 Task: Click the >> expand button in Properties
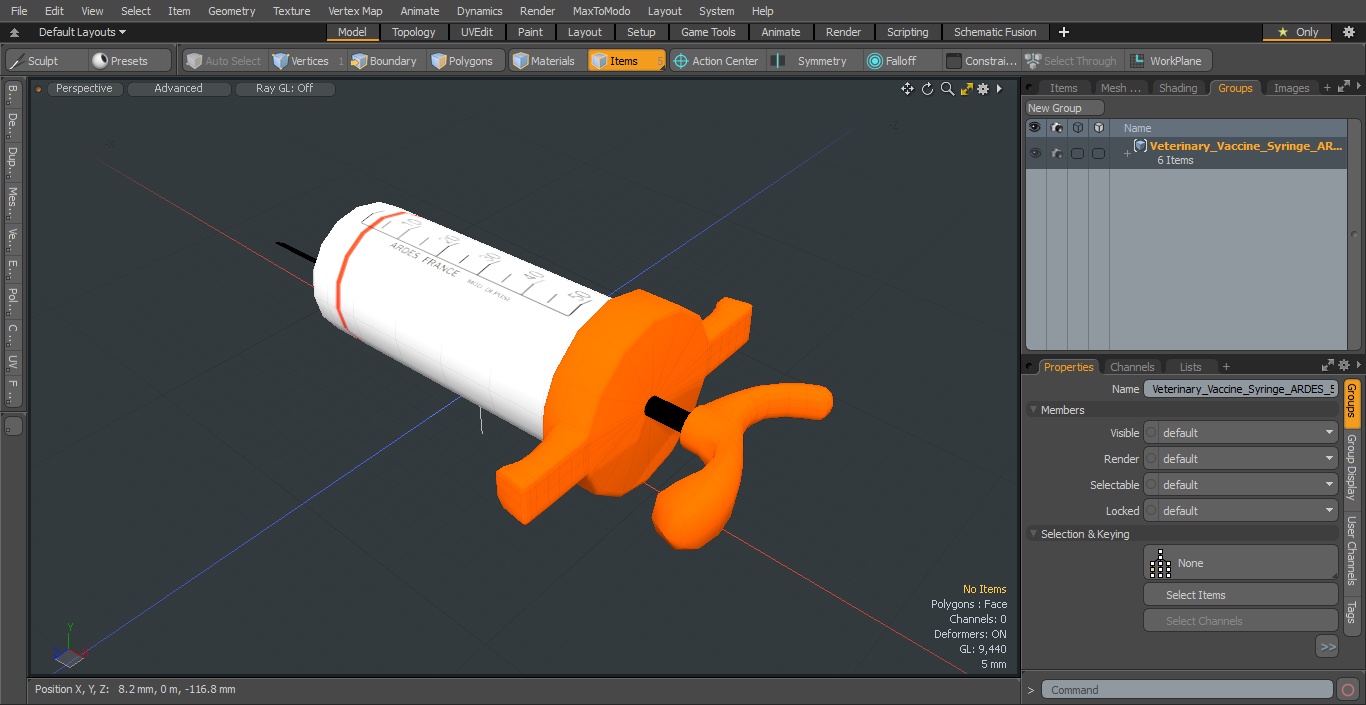click(x=1327, y=647)
